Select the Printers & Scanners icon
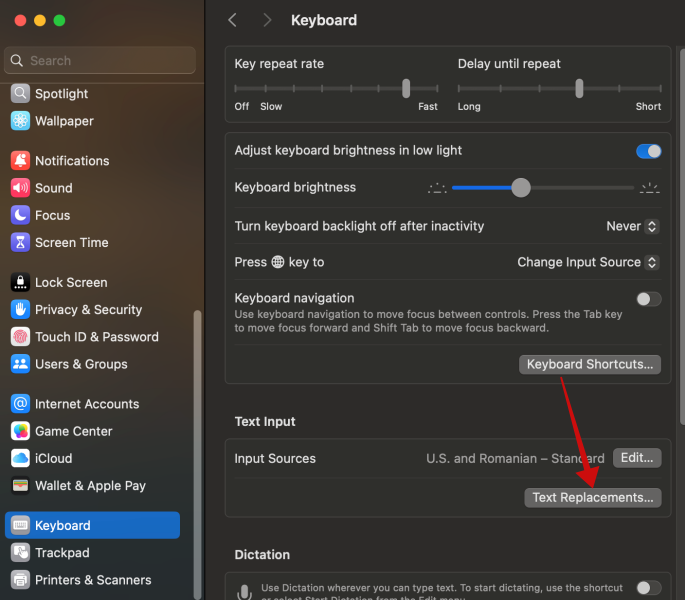The height and width of the screenshot is (600, 685). (x=20, y=580)
